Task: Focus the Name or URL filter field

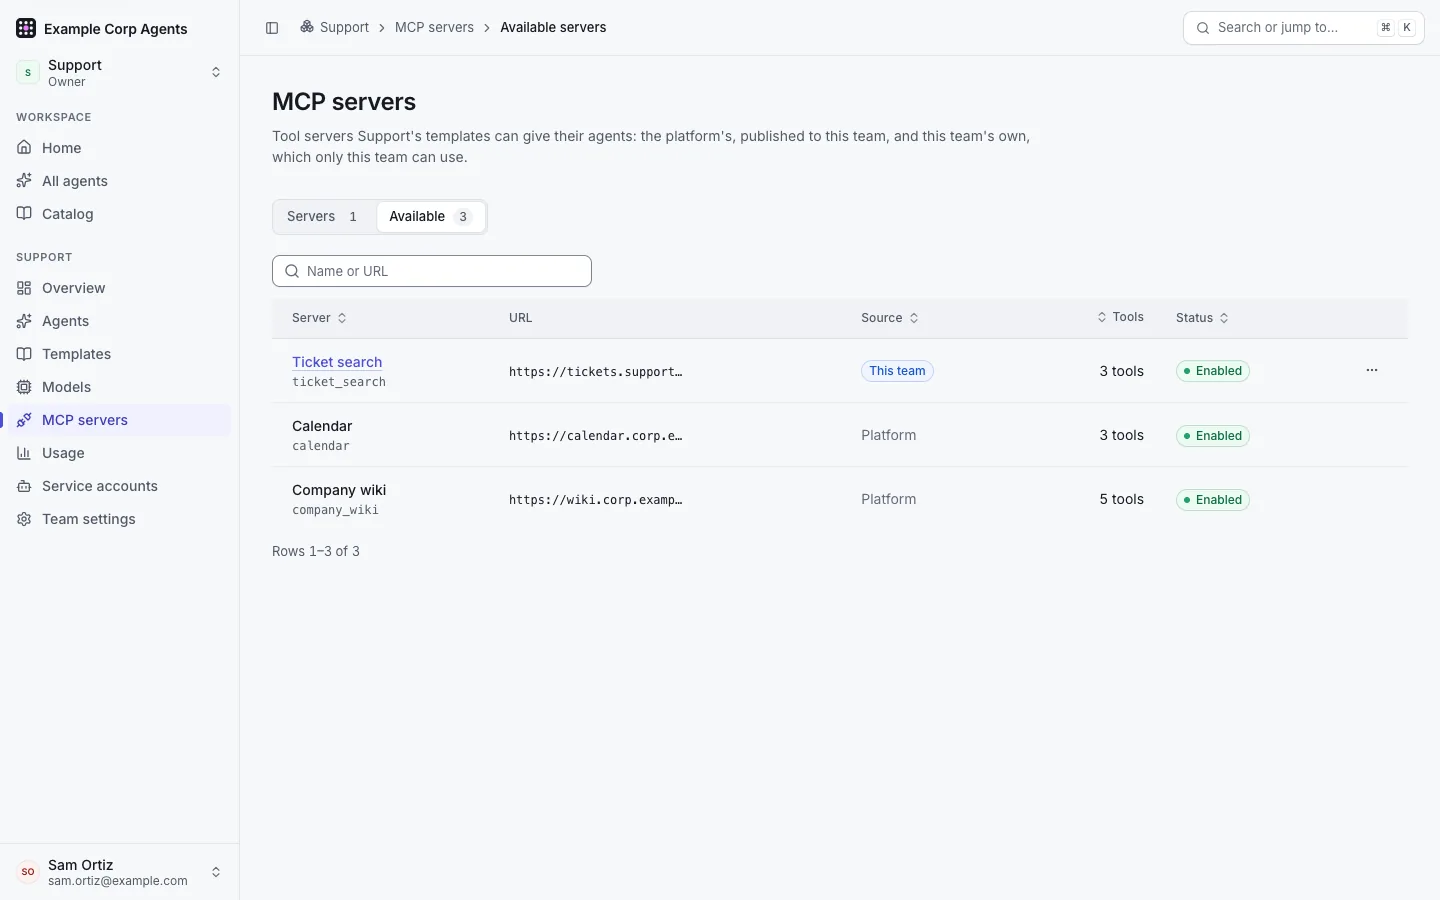Action: coord(432,271)
